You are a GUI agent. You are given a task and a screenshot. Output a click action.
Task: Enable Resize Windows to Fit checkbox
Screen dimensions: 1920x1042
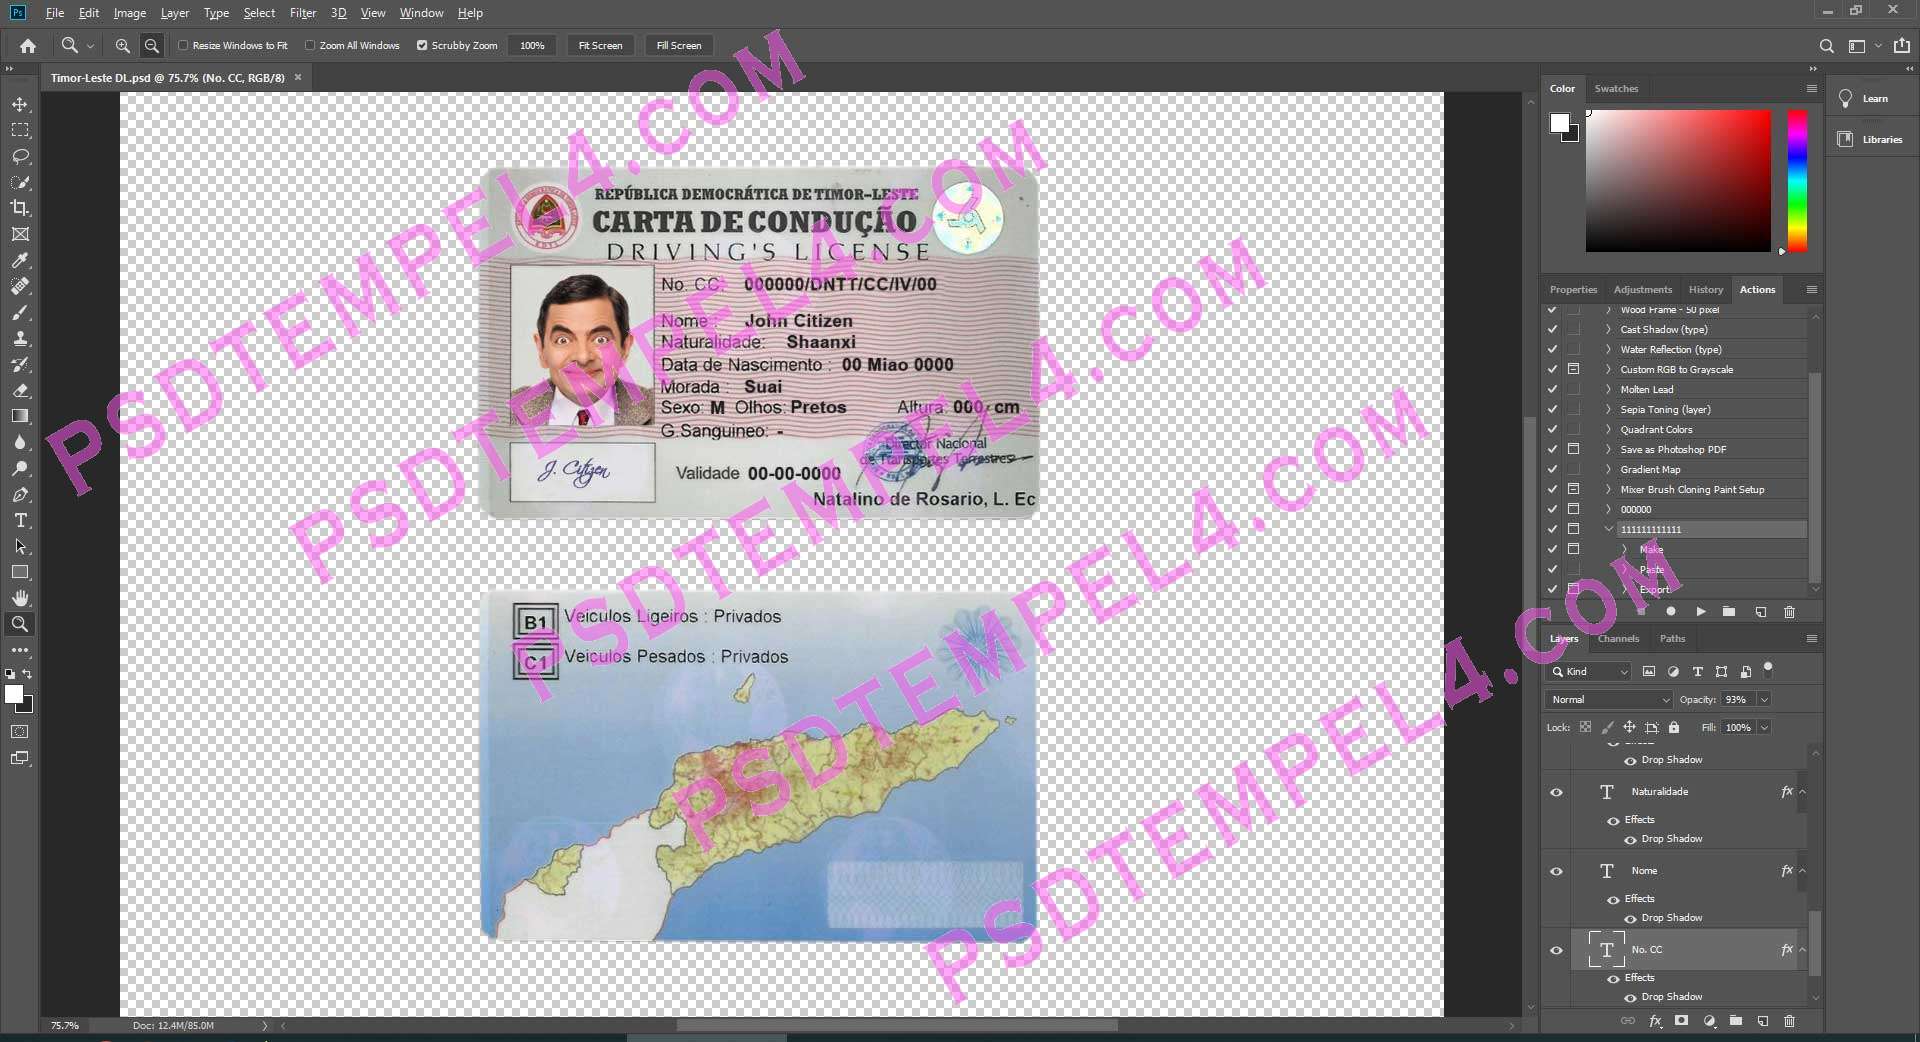[x=183, y=46]
